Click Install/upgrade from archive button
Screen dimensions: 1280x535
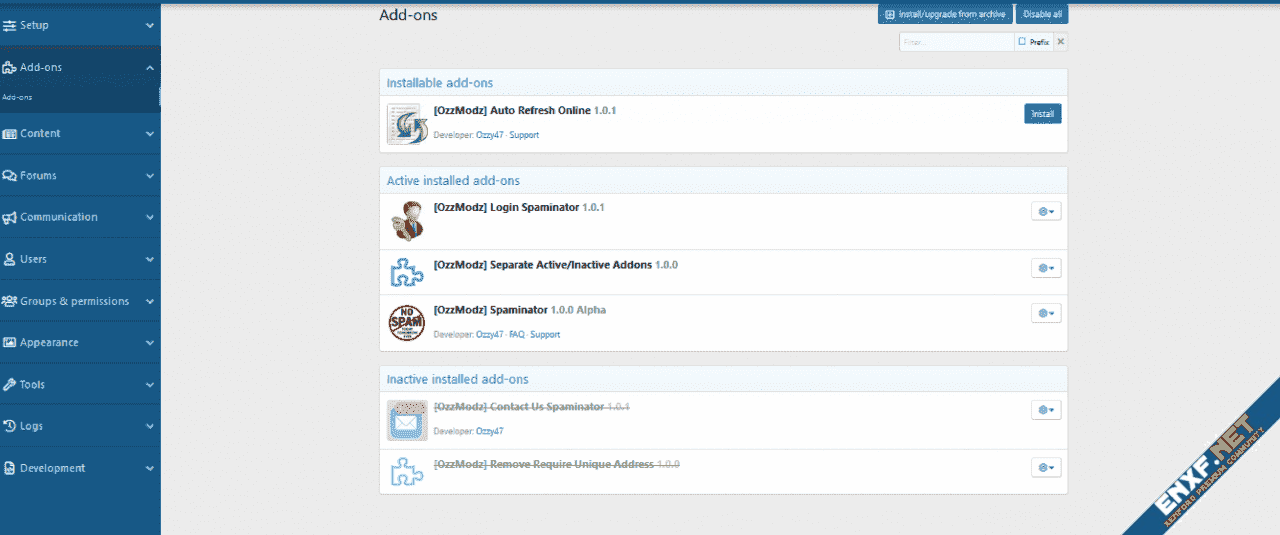[x=945, y=15]
